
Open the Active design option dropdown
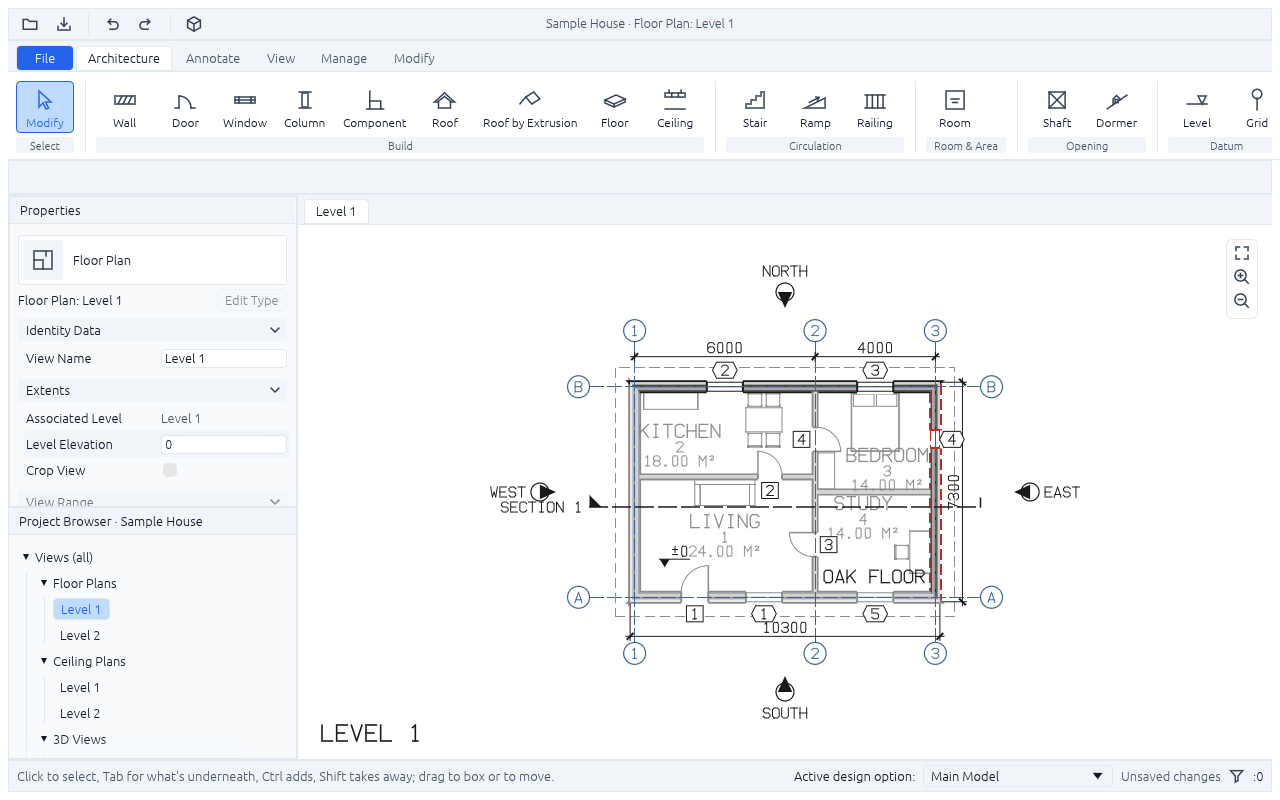[x=1016, y=776]
